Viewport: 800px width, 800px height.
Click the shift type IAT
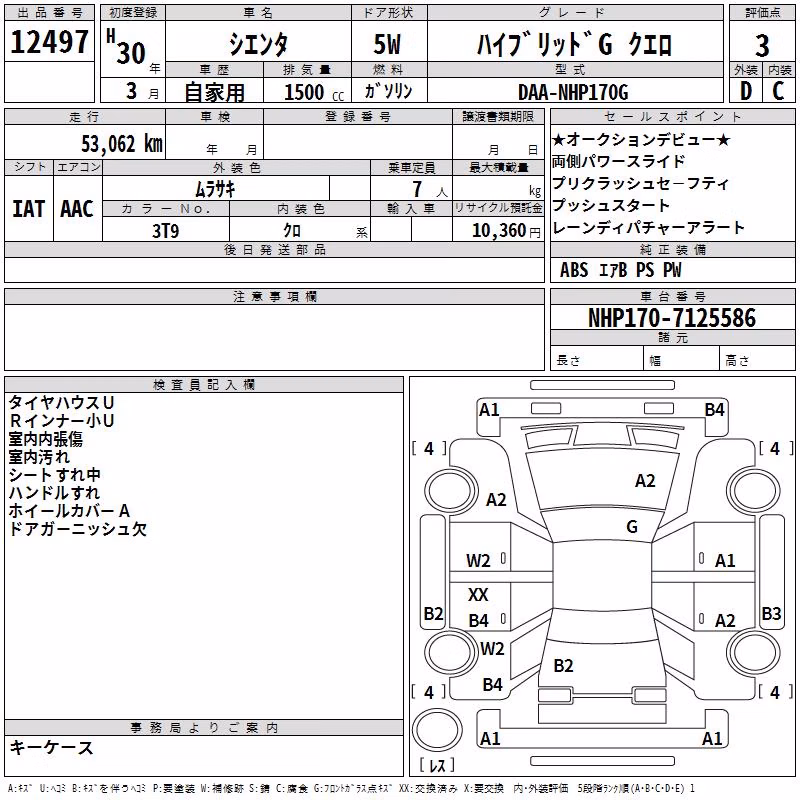tap(29, 209)
